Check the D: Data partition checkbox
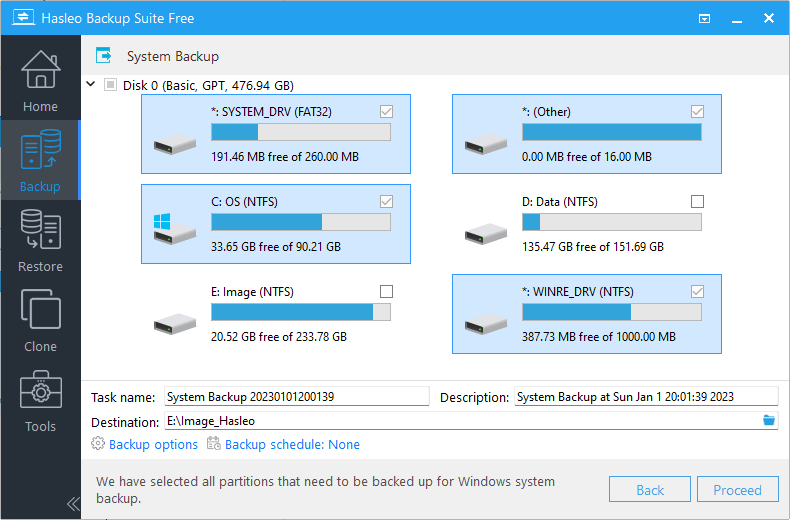The image size is (790, 520). 697,202
